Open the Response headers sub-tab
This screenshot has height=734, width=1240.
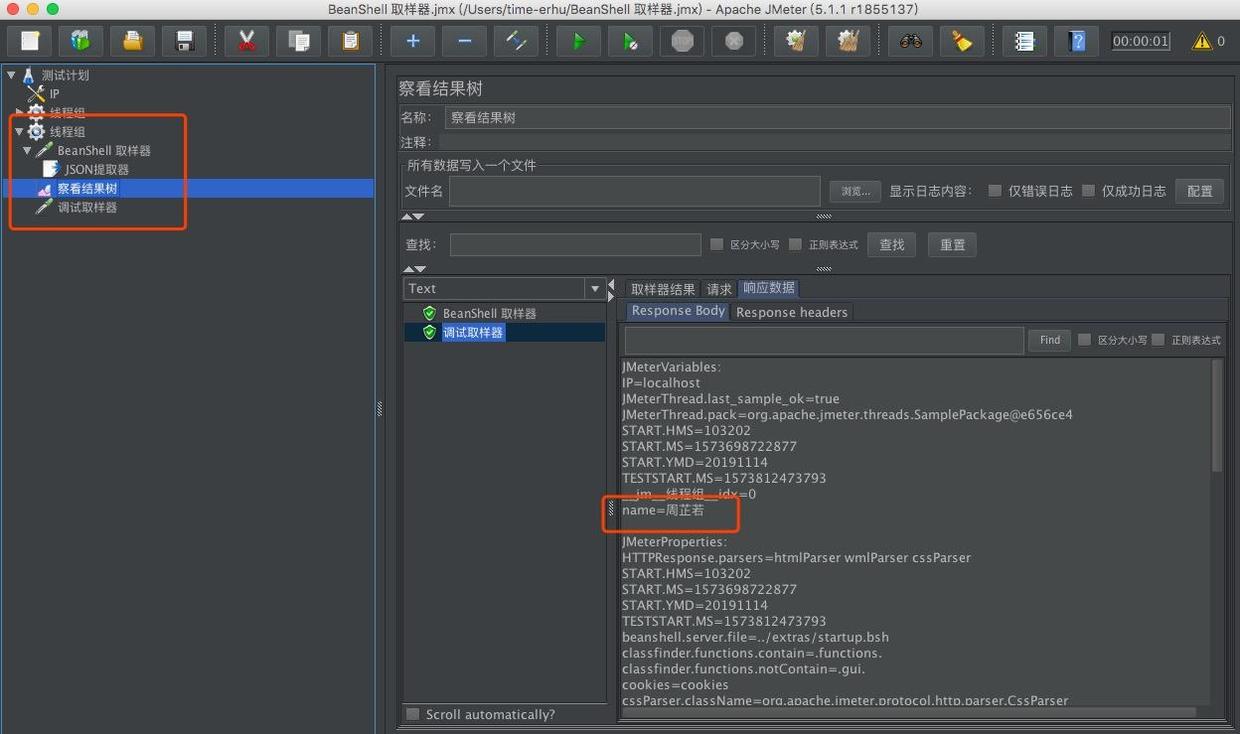point(791,312)
